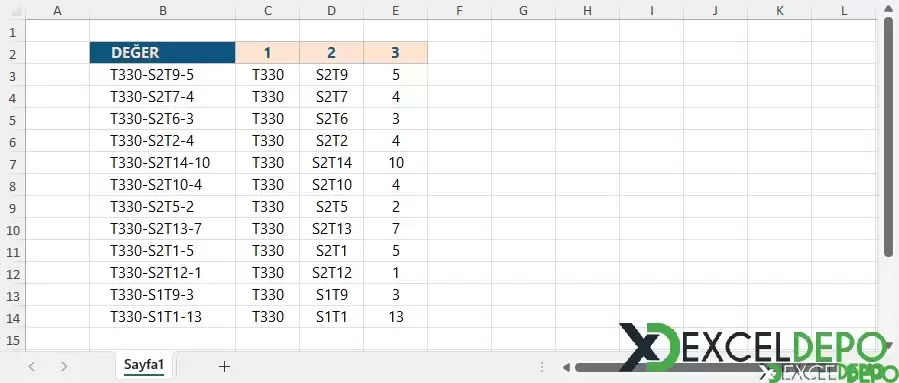Viewport: 899px width, 383px height.
Task: Go to next sheet arrow
Action: pyautogui.click(x=64, y=366)
